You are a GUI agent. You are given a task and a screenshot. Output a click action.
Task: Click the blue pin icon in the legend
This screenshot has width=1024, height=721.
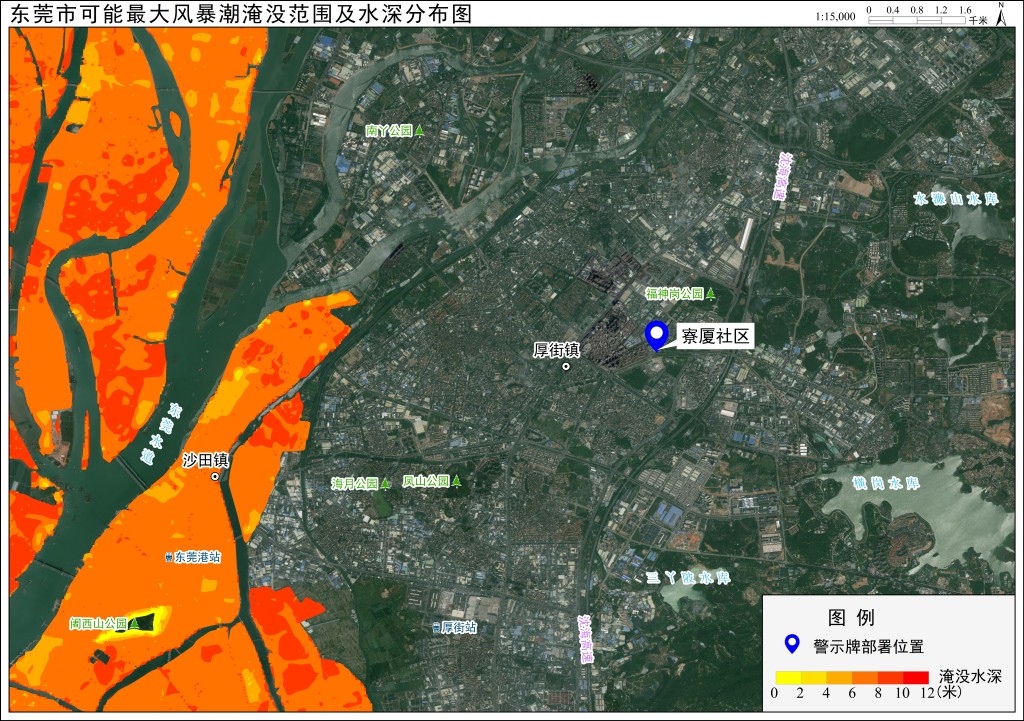coord(792,645)
